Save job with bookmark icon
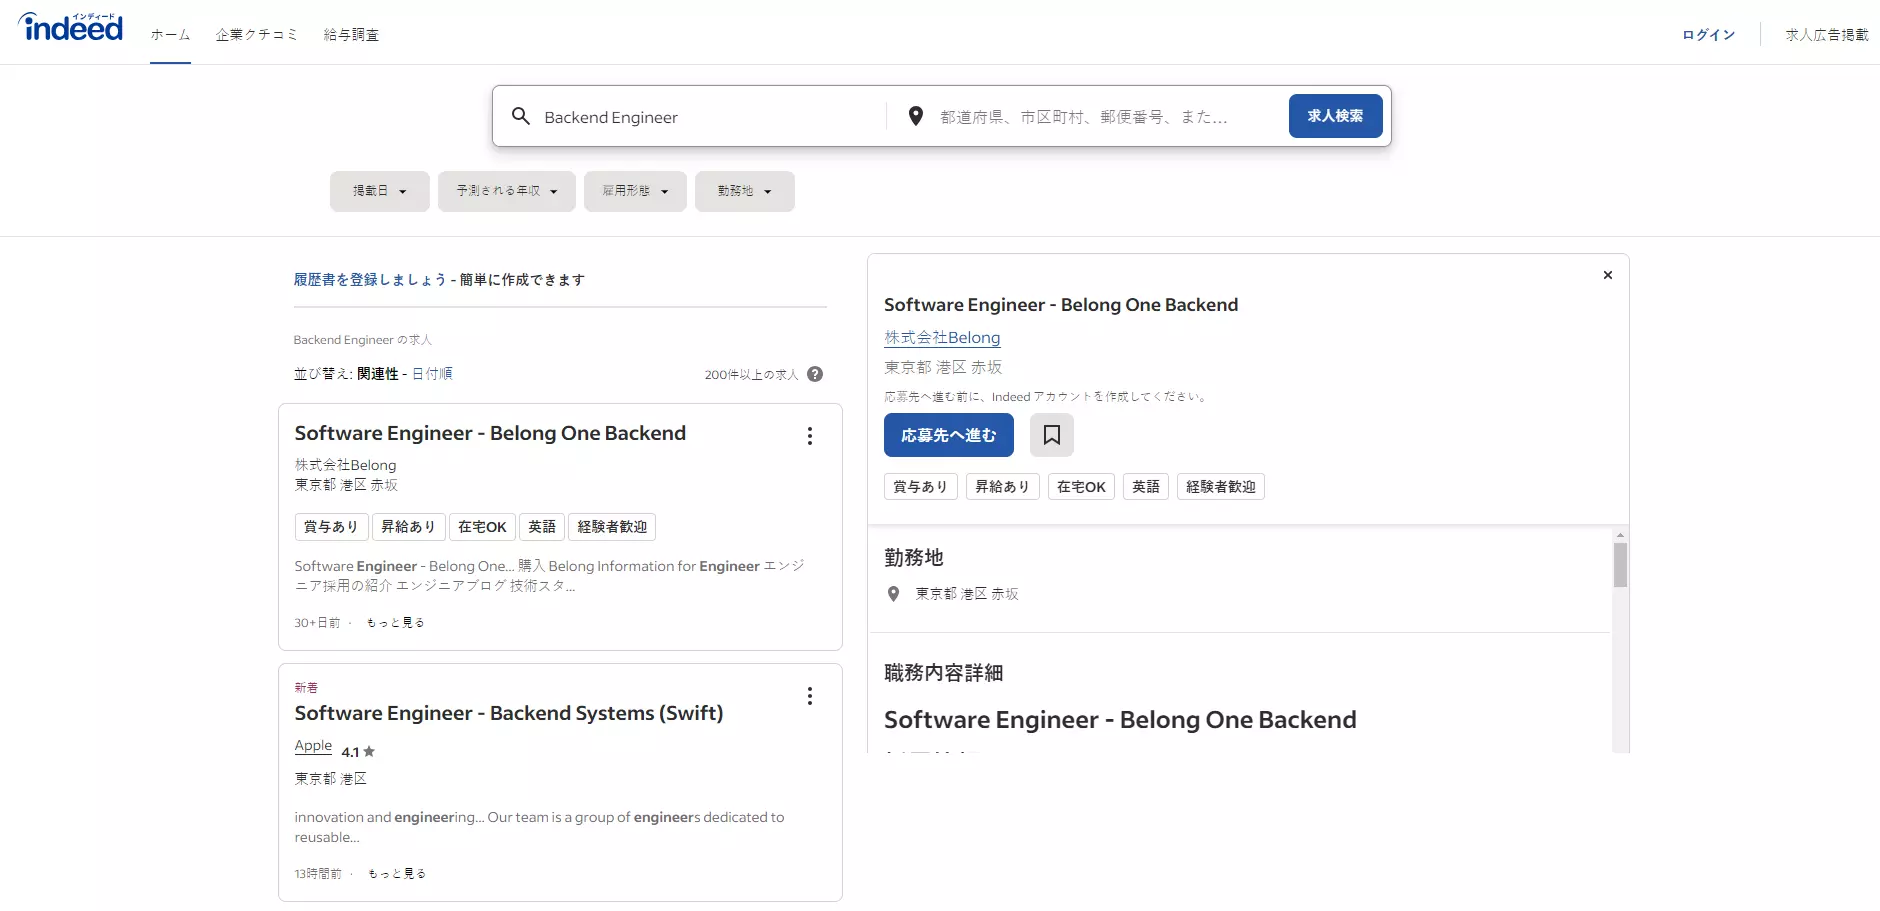The image size is (1880, 911). tap(1052, 435)
